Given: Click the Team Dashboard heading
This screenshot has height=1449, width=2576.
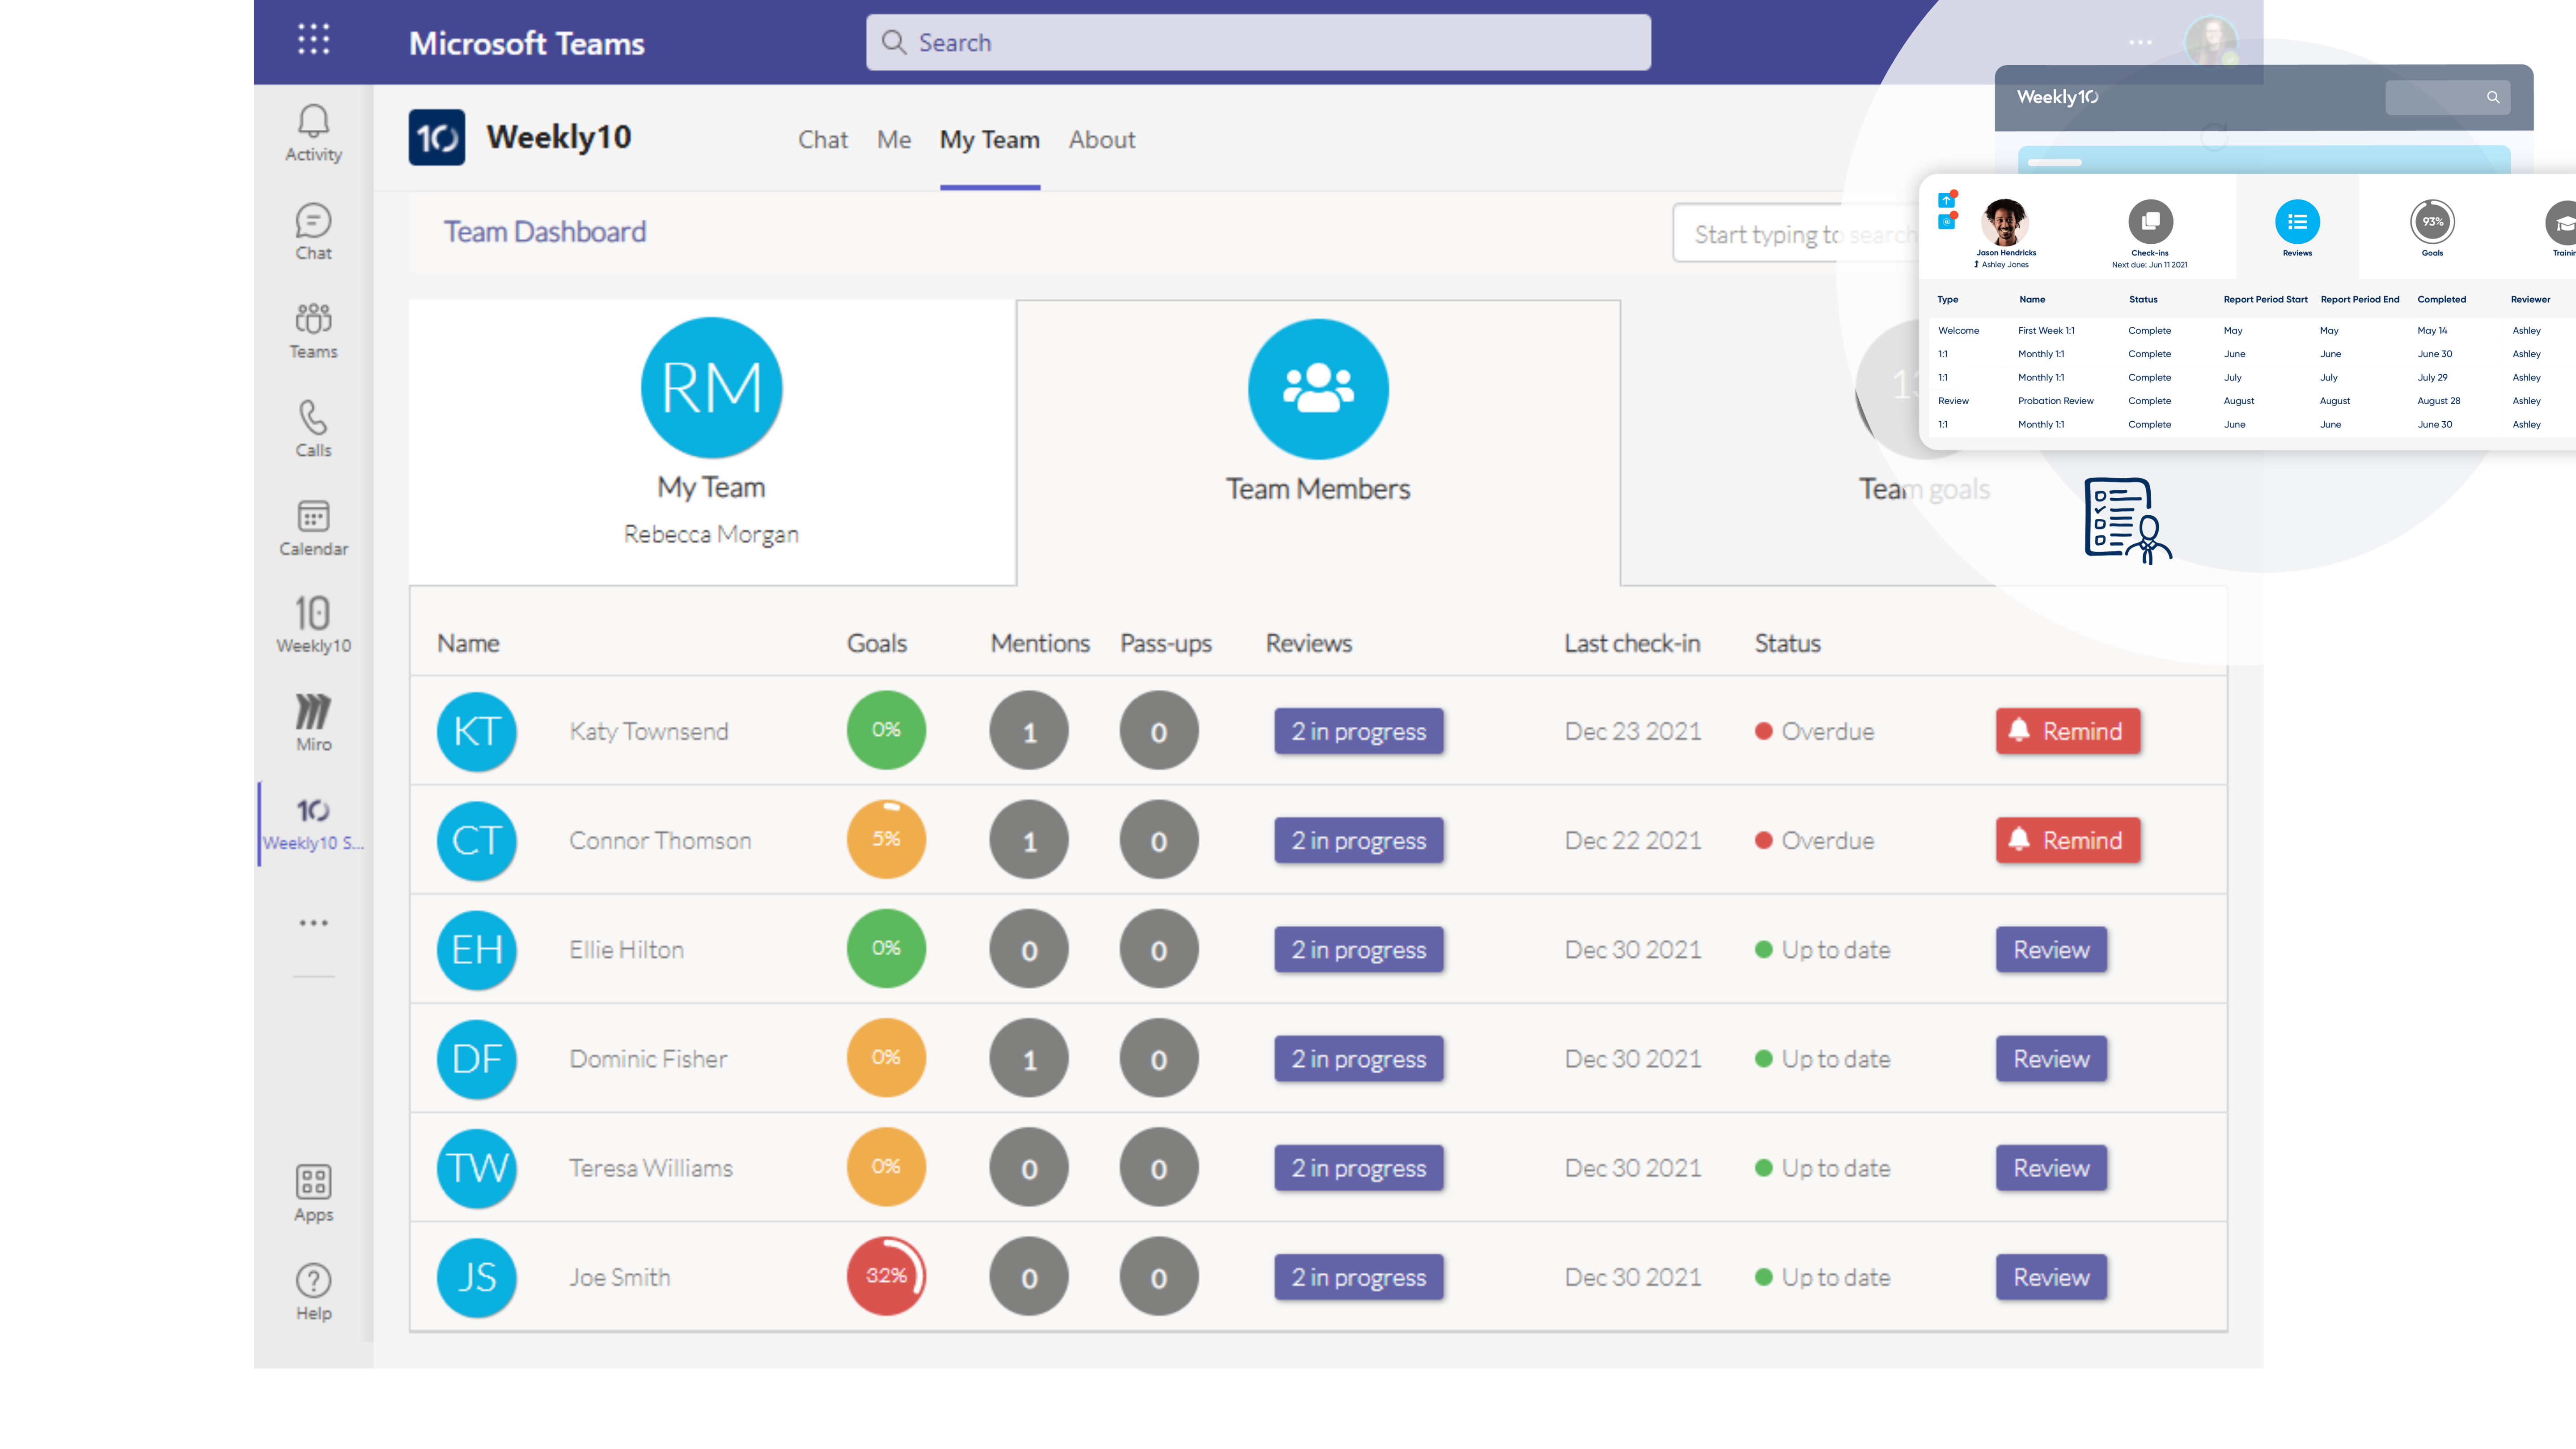Looking at the screenshot, I should [x=545, y=232].
